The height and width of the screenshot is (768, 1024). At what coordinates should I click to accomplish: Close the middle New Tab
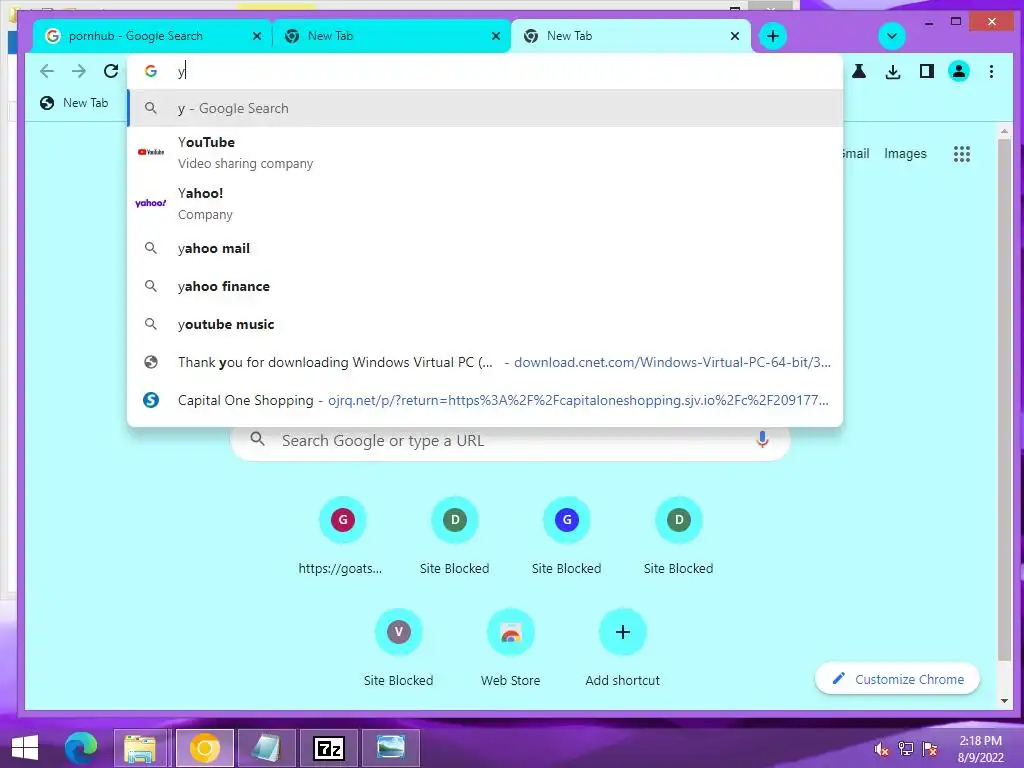click(496, 36)
